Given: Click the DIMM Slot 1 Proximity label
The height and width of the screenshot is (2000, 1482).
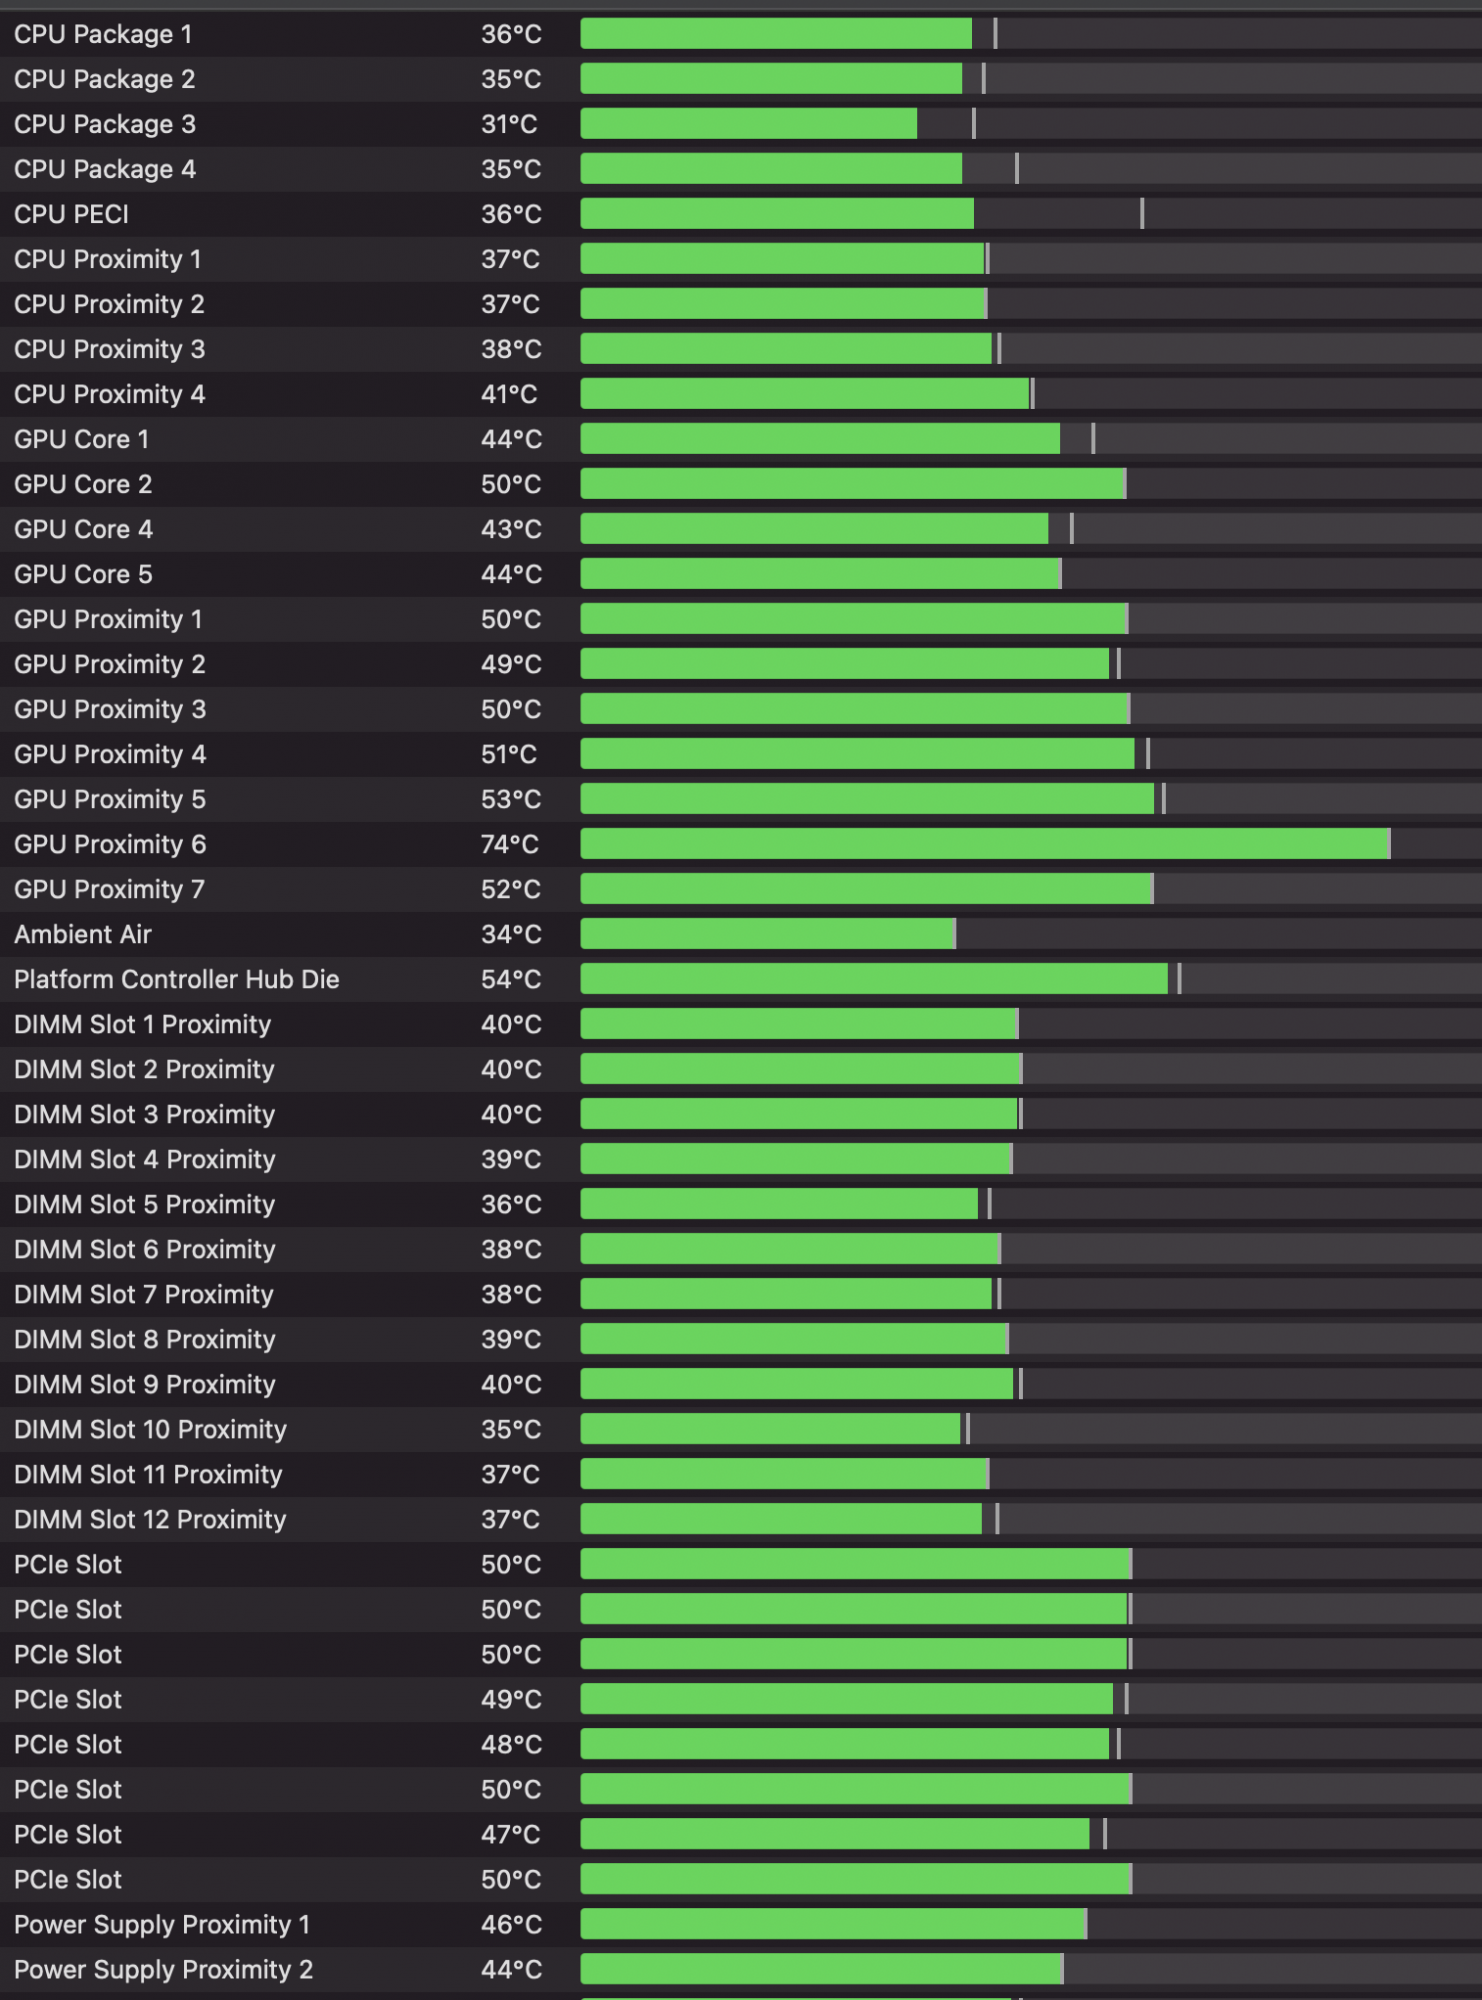Looking at the screenshot, I should coord(142,1024).
